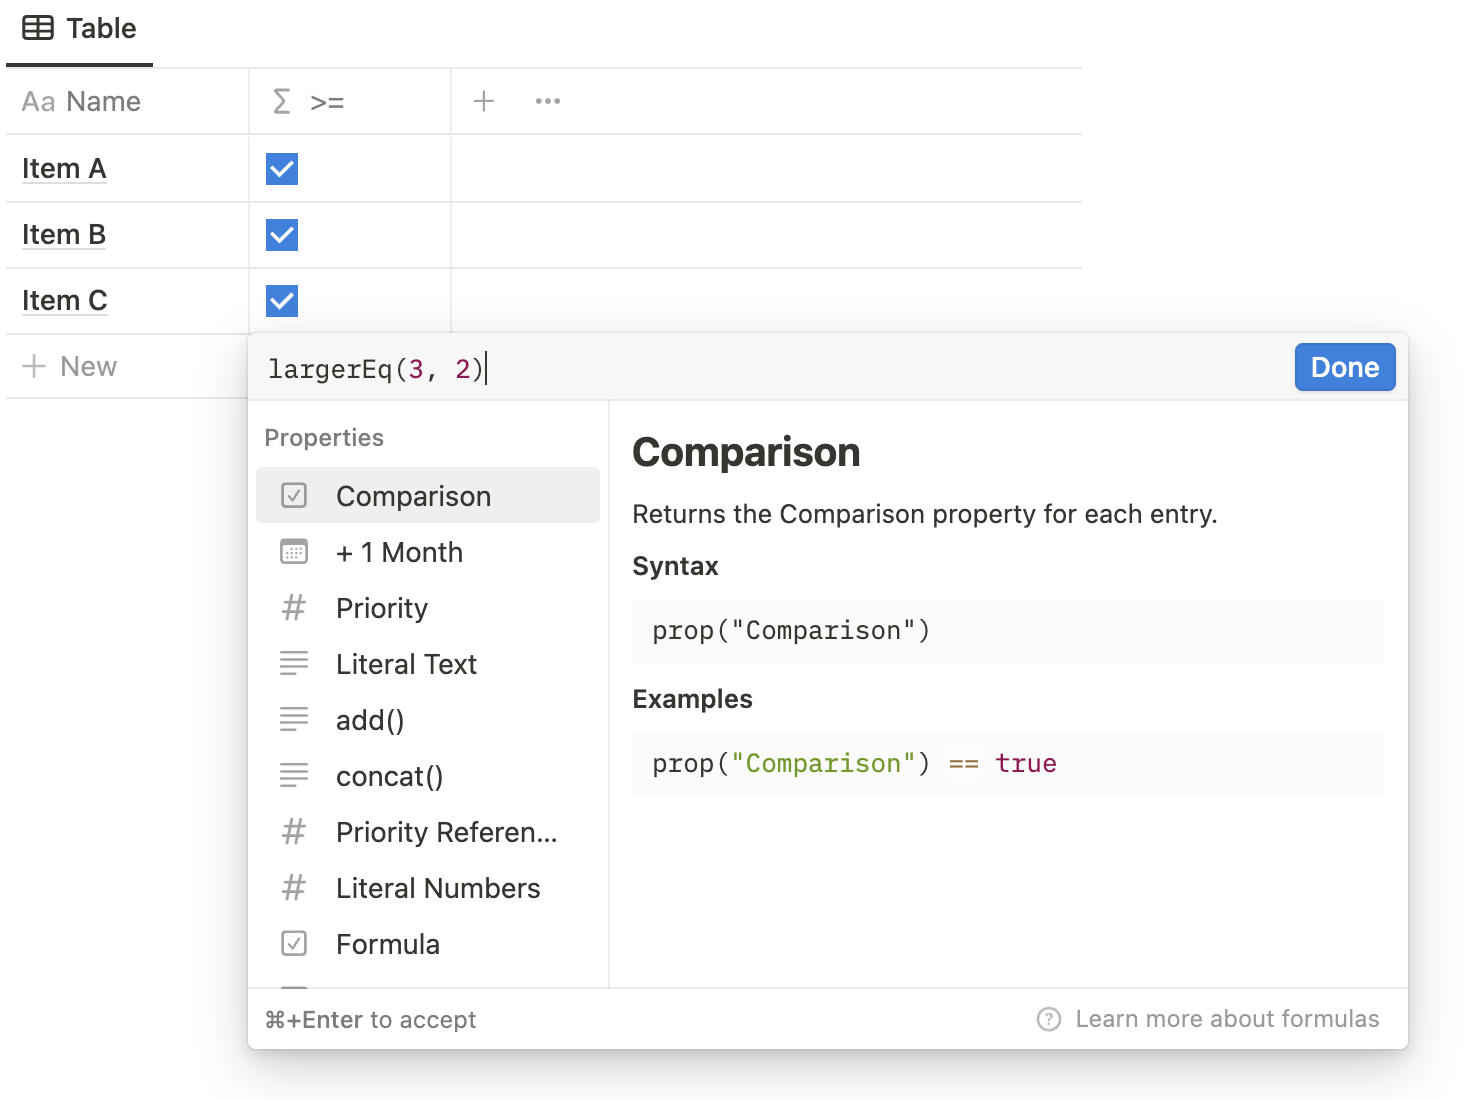This screenshot has width=1468, height=1100.
Task: Open the table options via the ellipsis menu
Action: pyautogui.click(x=548, y=101)
